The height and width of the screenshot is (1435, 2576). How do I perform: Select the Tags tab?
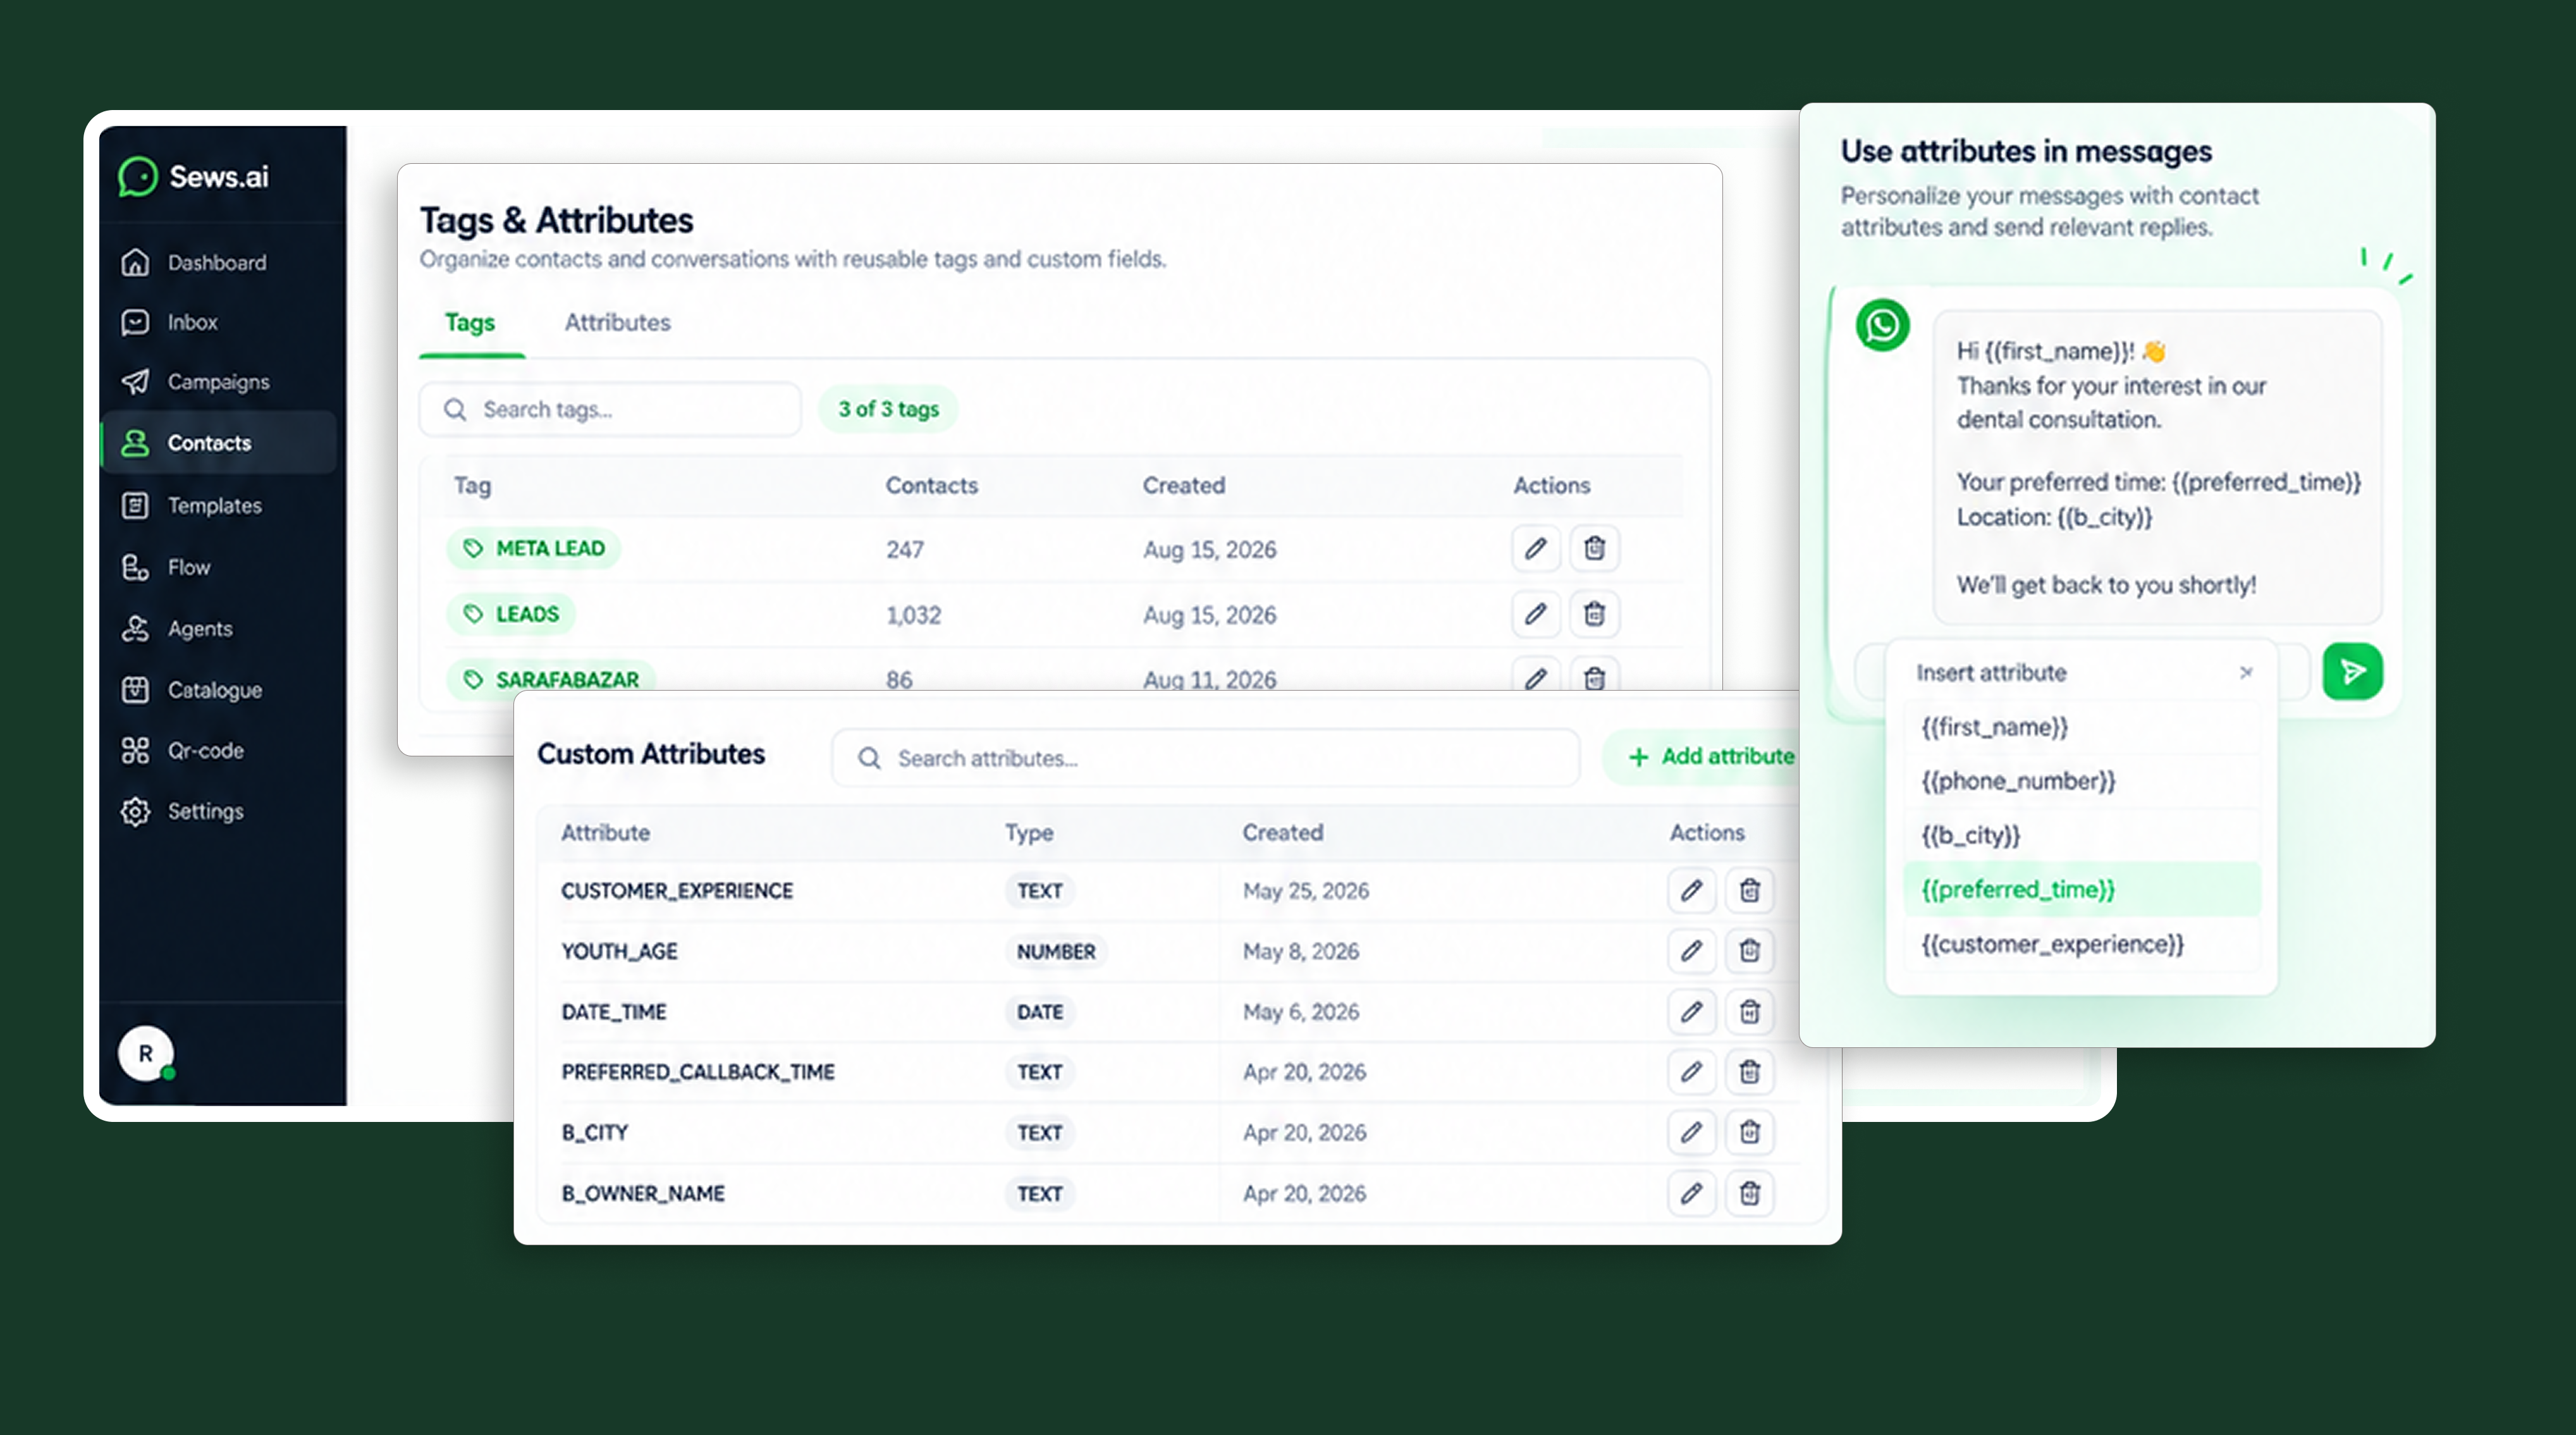(470, 322)
